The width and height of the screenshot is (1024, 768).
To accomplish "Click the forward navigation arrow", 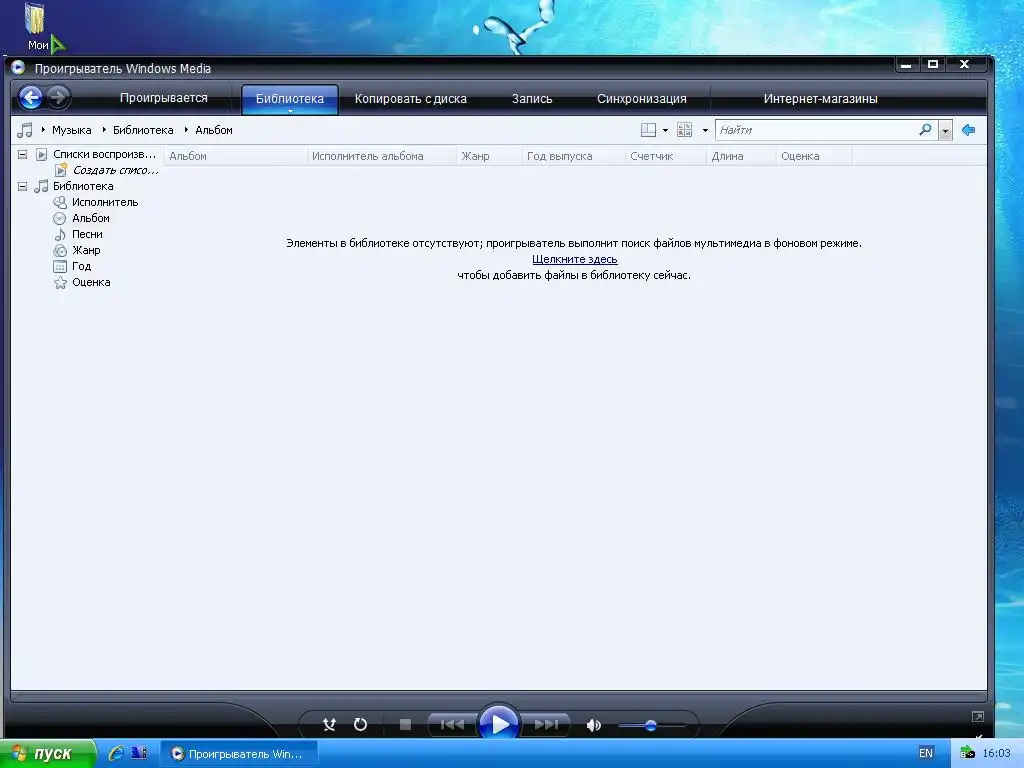I will pyautogui.click(x=58, y=98).
